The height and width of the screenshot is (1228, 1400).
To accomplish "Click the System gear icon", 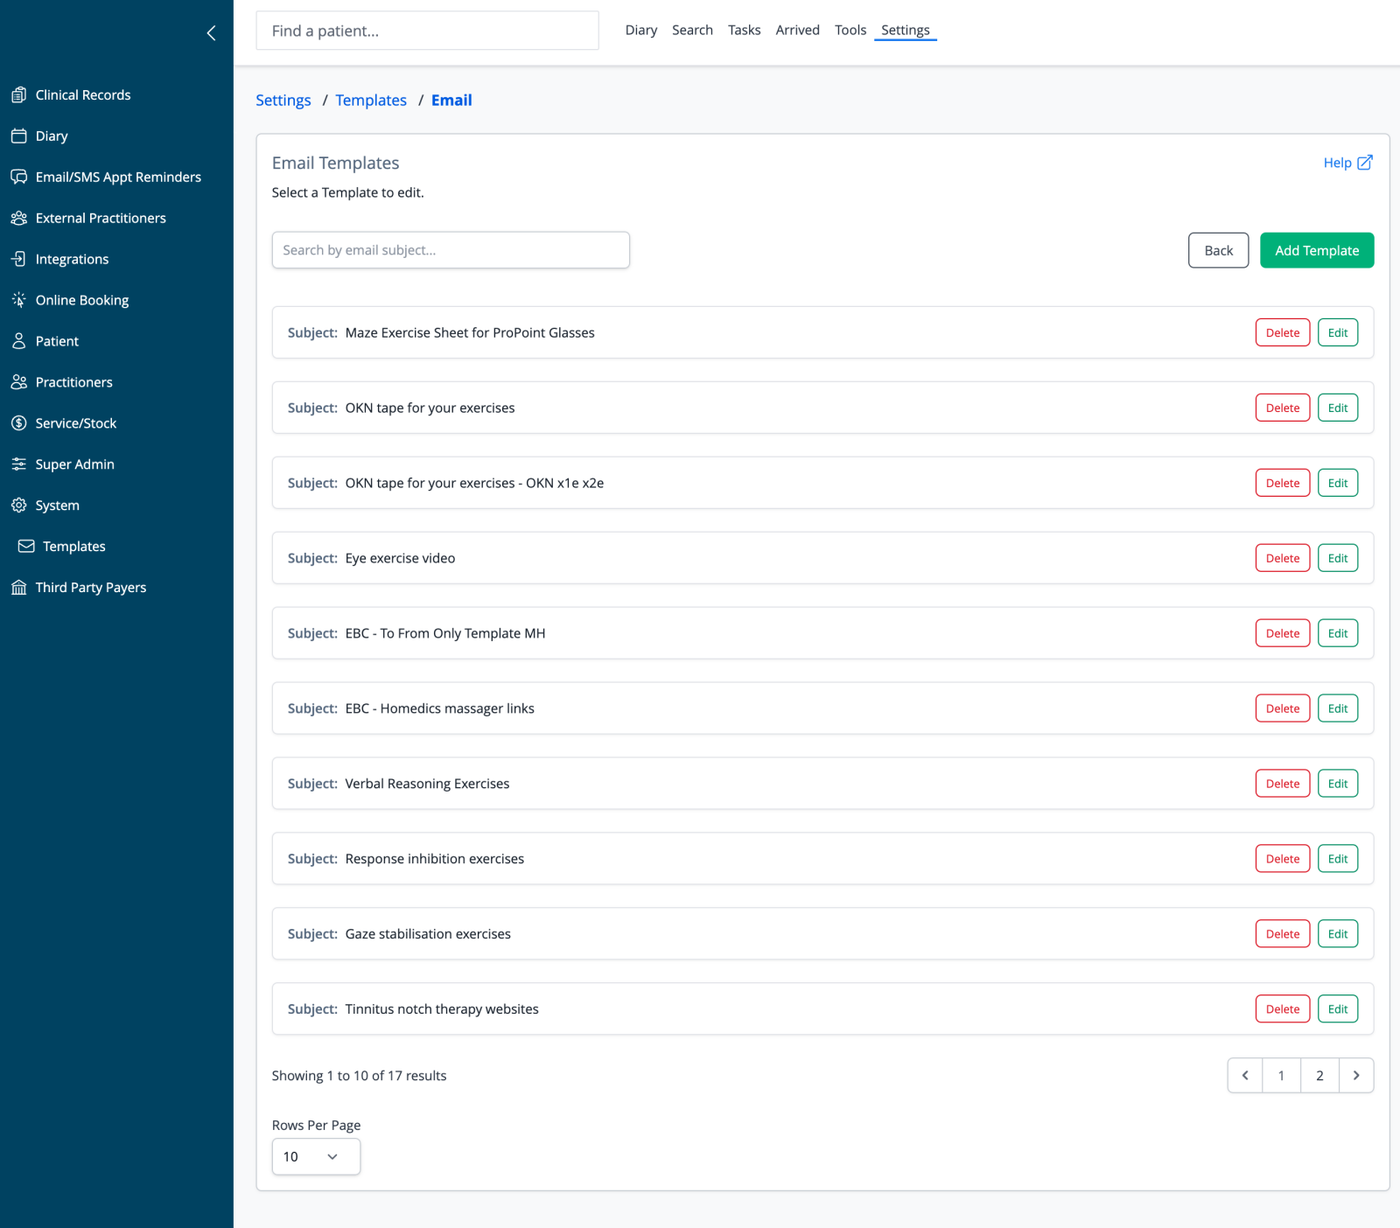I will [19, 505].
